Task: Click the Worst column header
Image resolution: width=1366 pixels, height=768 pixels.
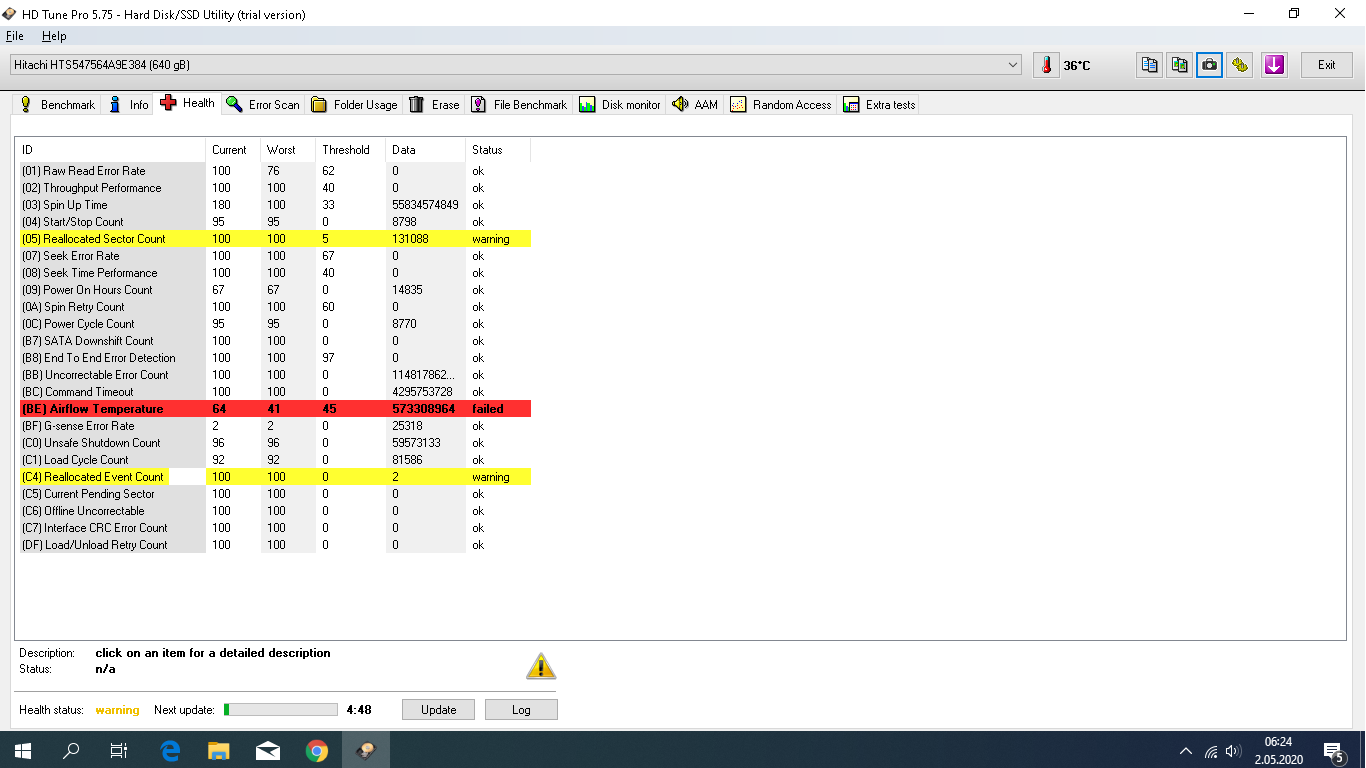Action: point(288,150)
